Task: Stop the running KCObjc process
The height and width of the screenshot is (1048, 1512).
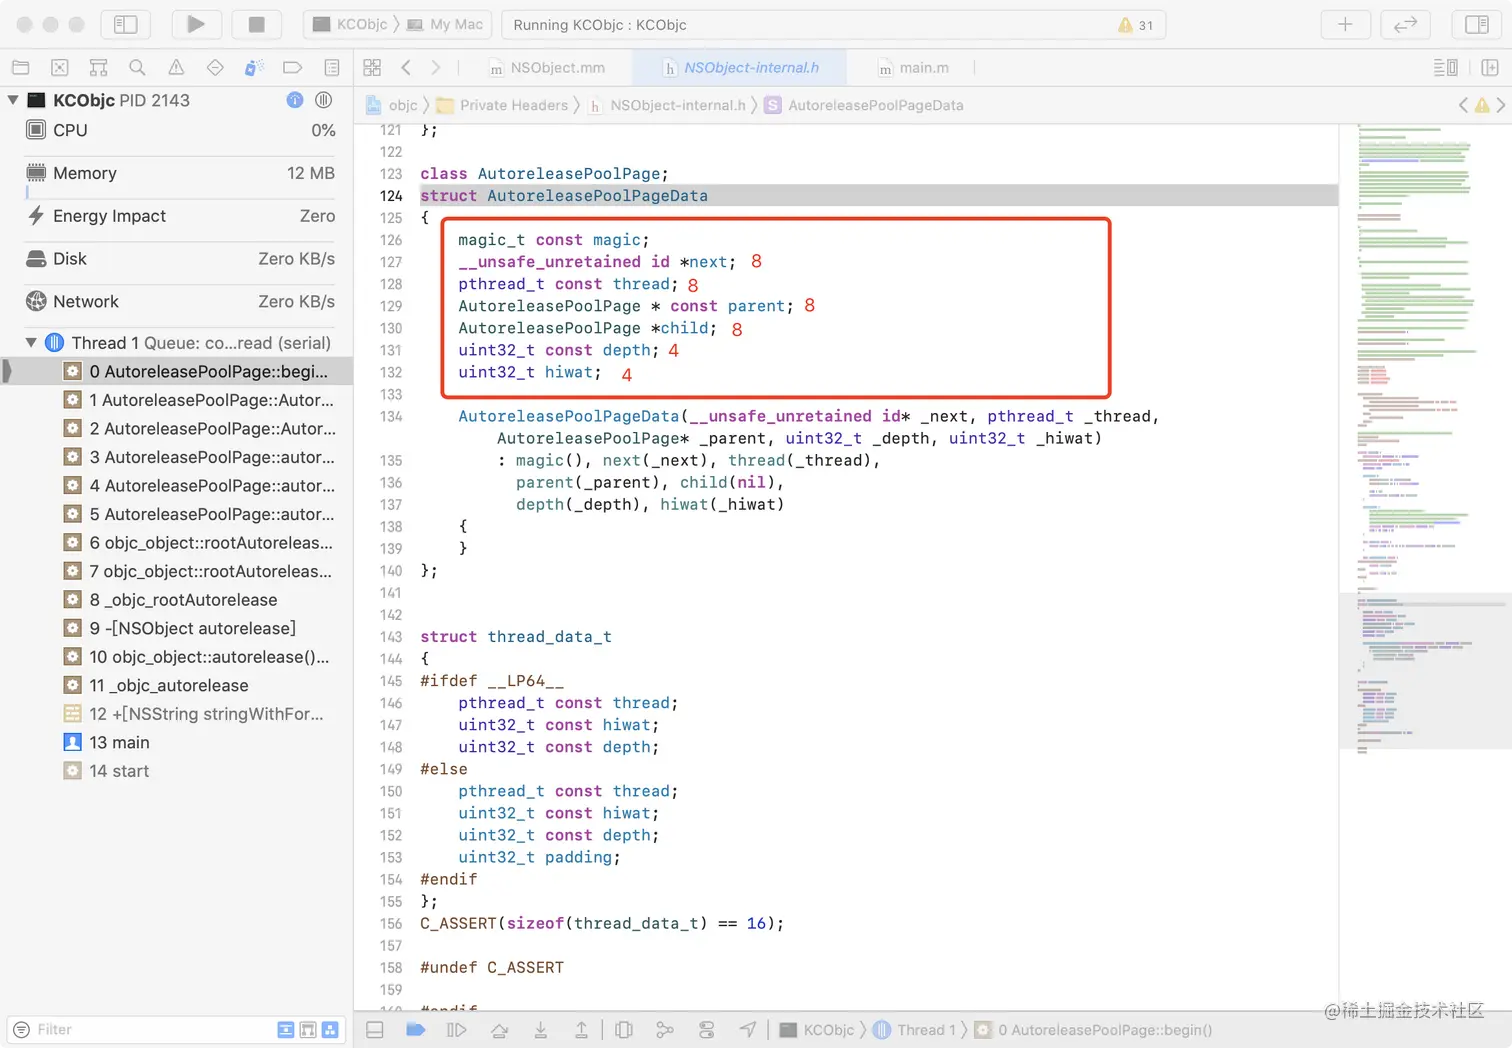Action: (x=257, y=24)
